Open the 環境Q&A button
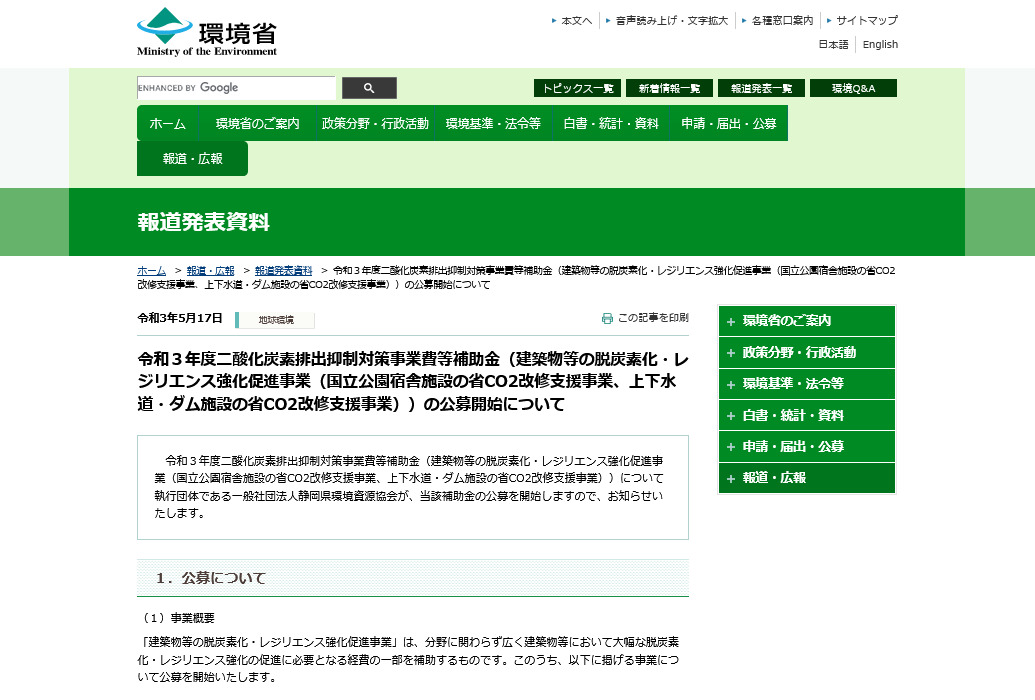This screenshot has height=700, width=1035. click(x=853, y=88)
